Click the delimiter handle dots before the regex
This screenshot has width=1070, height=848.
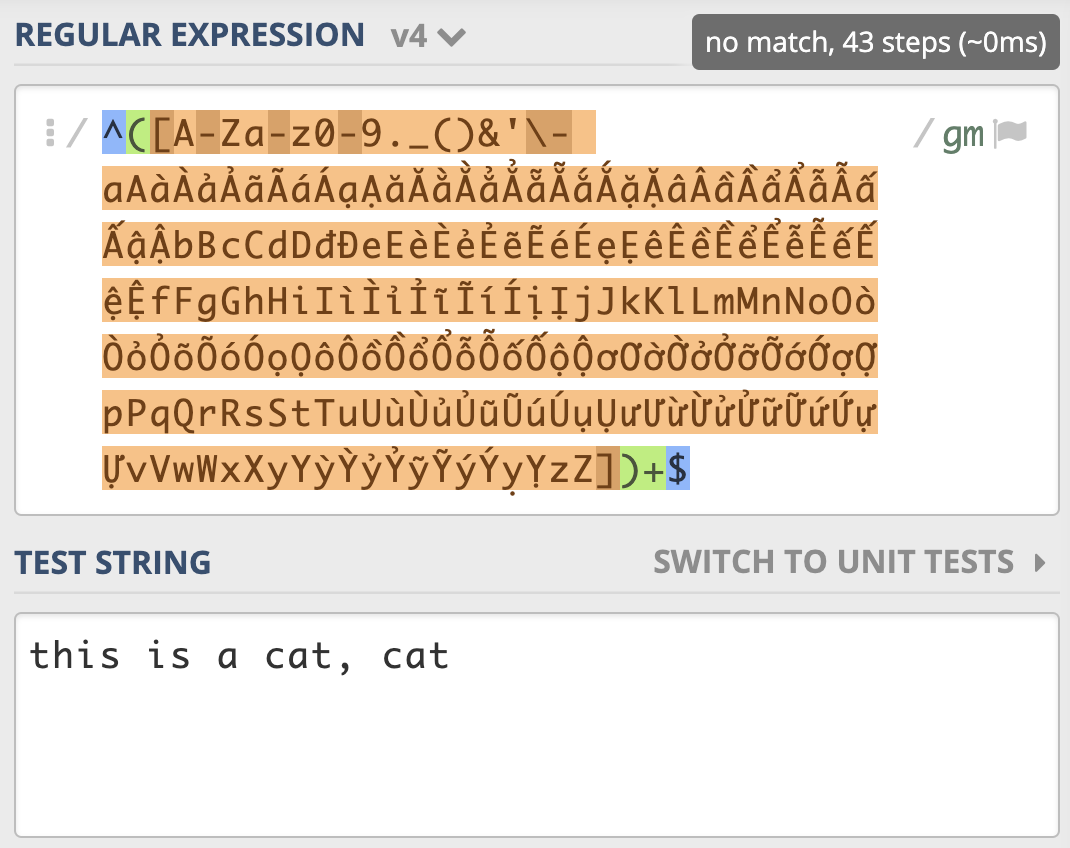coord(50,133)
